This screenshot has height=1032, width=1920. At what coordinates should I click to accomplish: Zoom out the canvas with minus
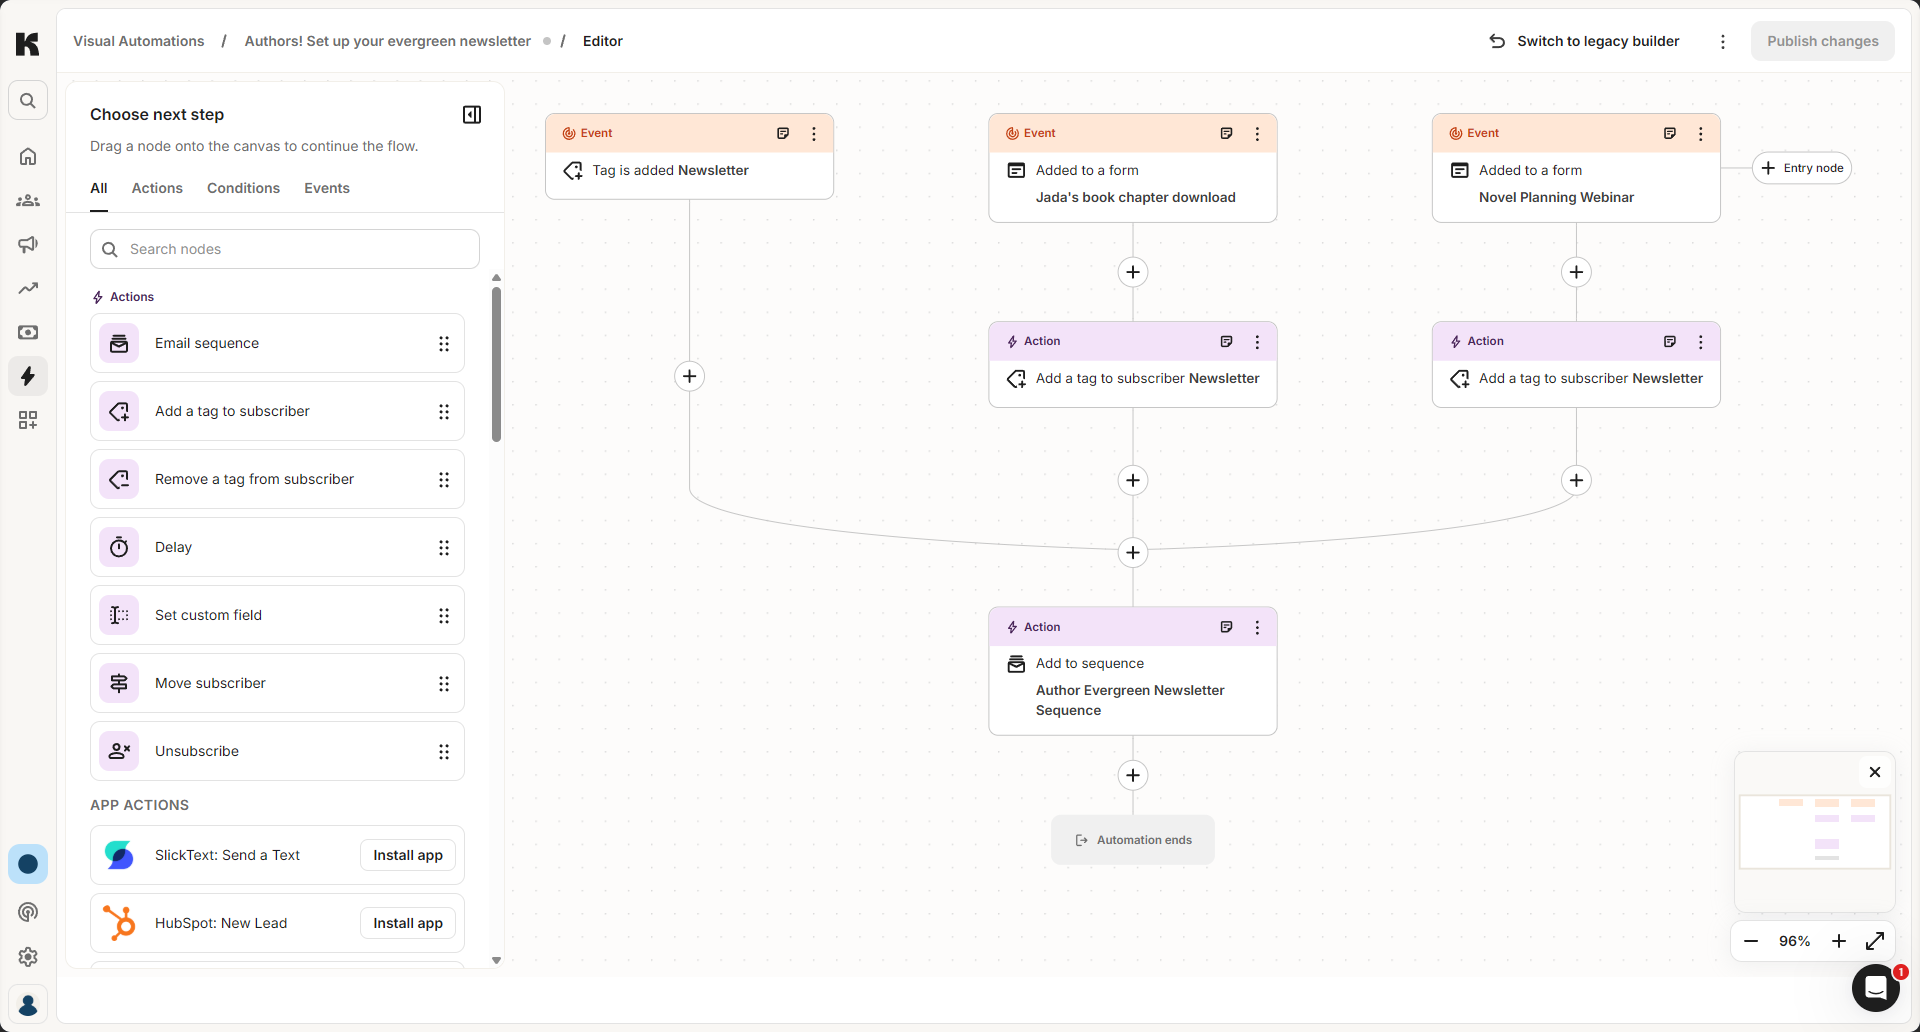coord(1751,941)
